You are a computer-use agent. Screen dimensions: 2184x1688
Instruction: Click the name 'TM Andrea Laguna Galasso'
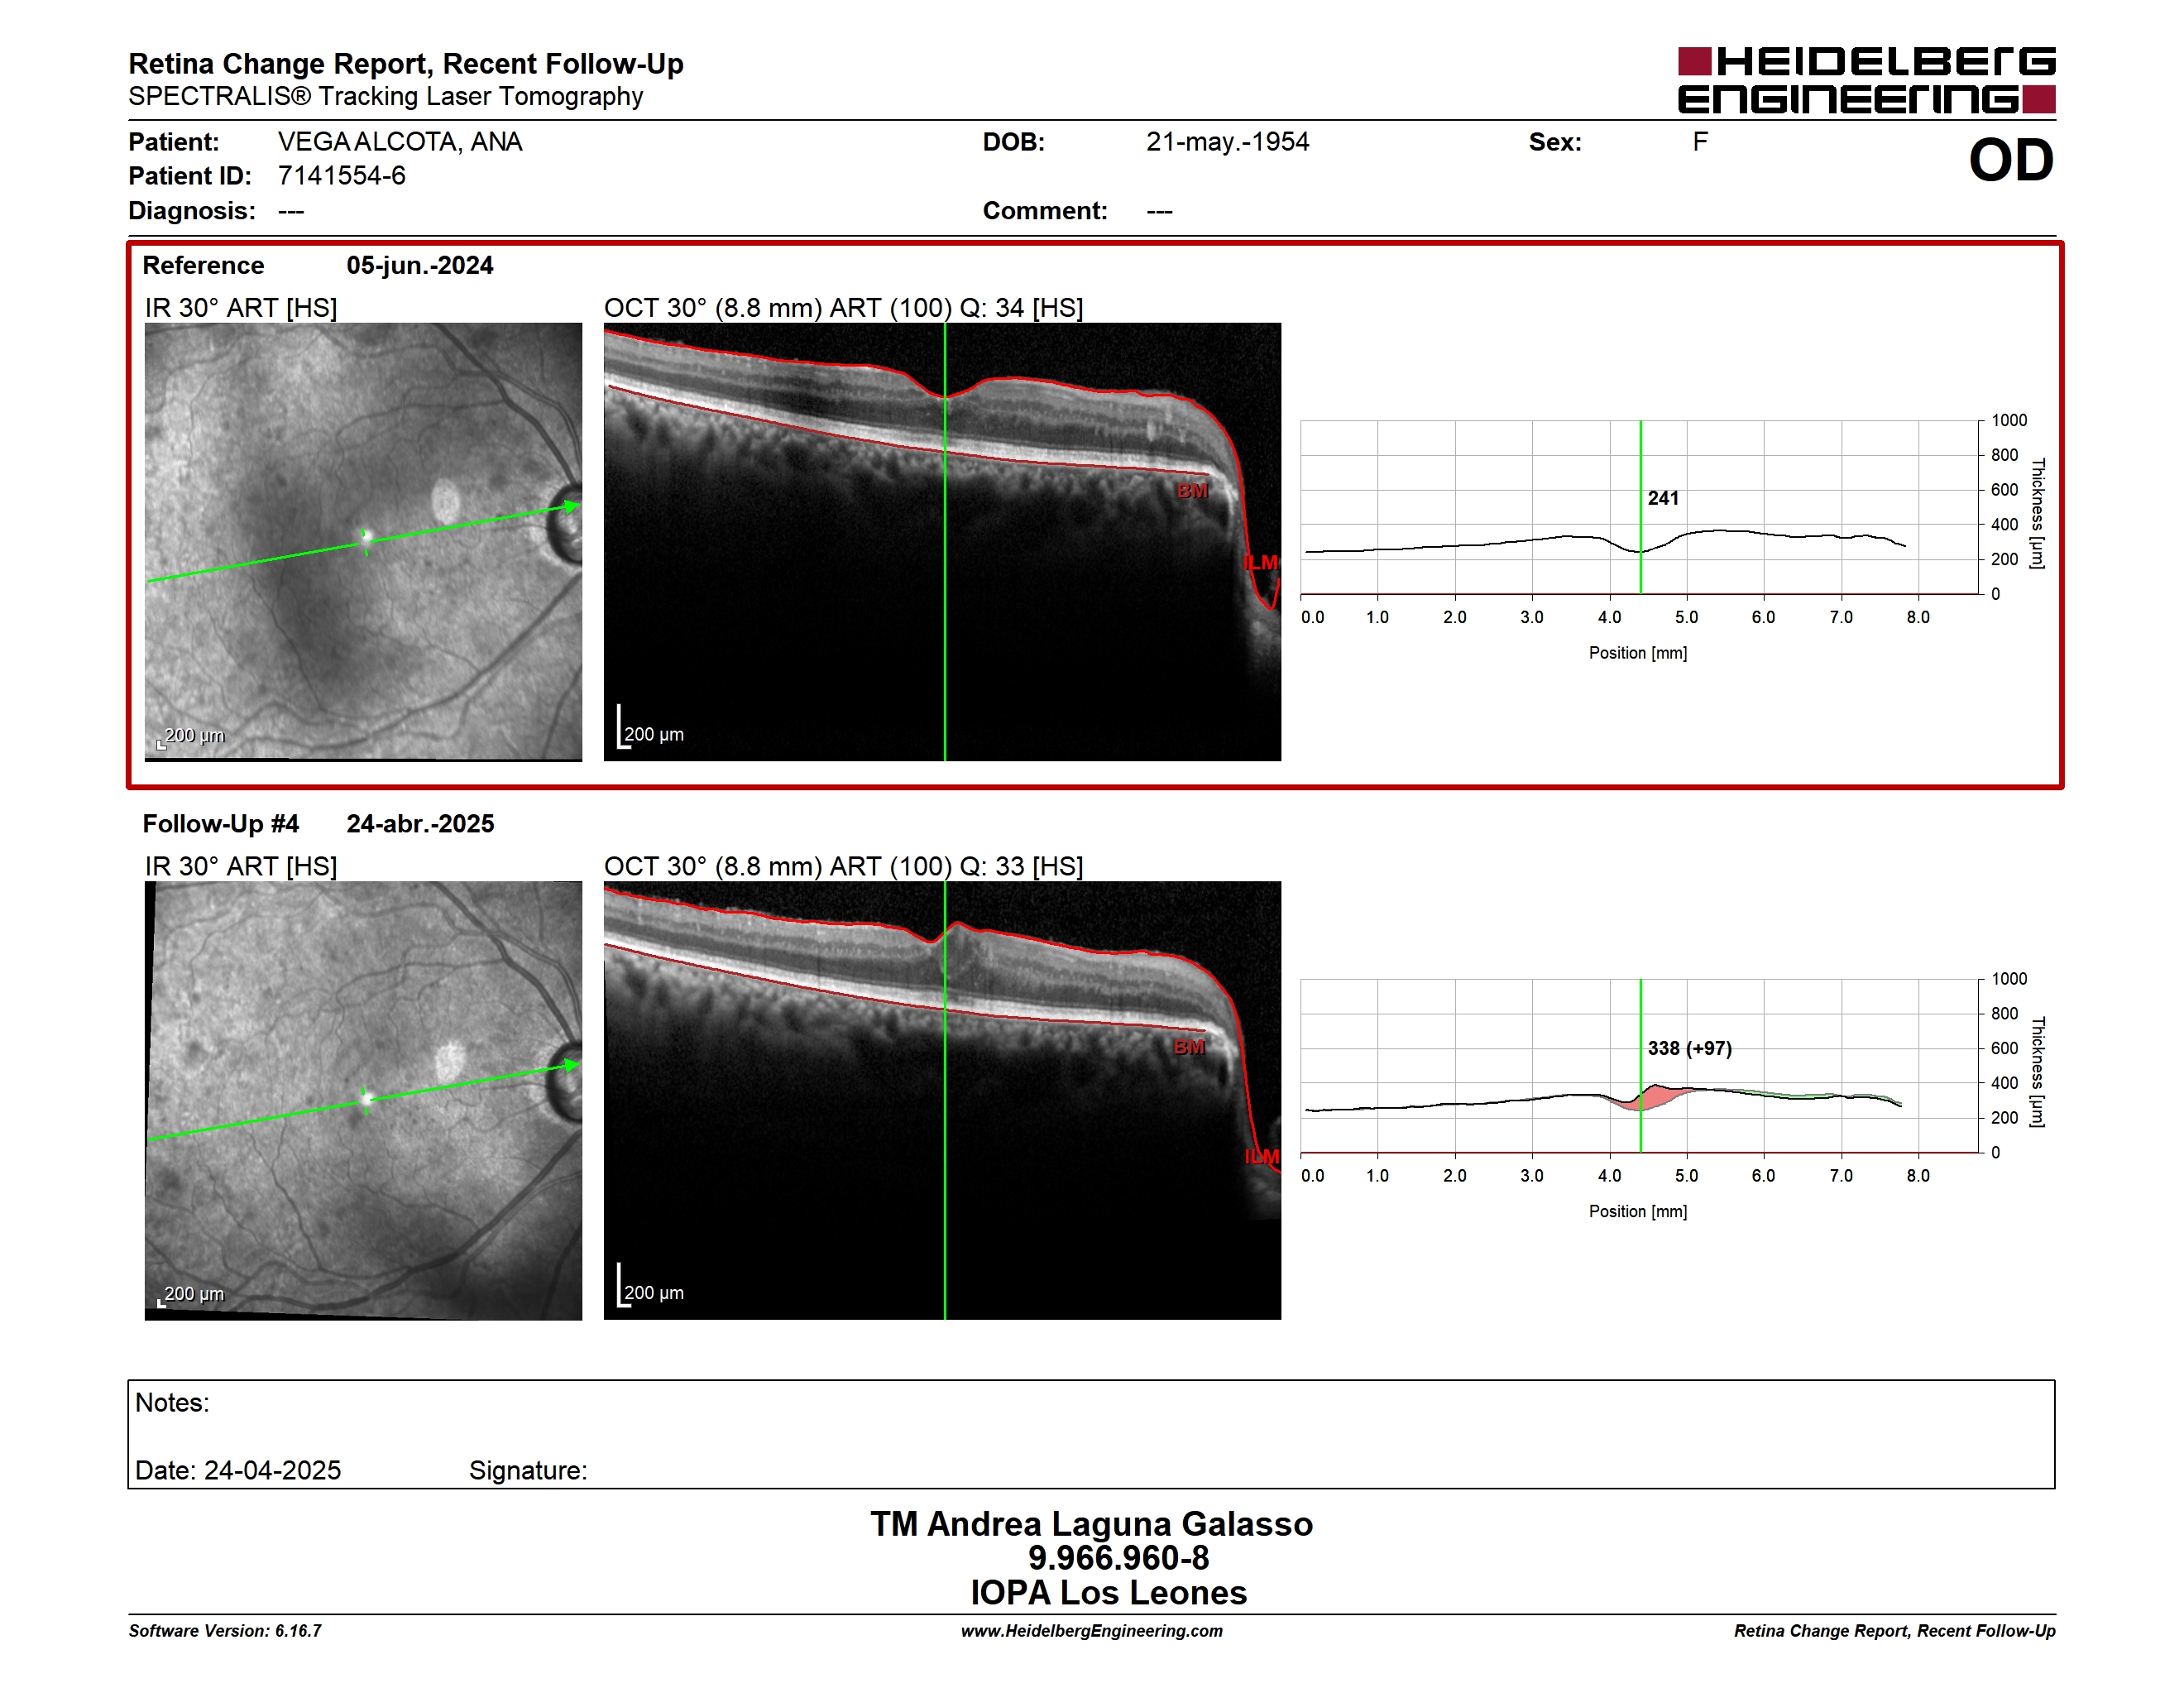point(1092,1524)
